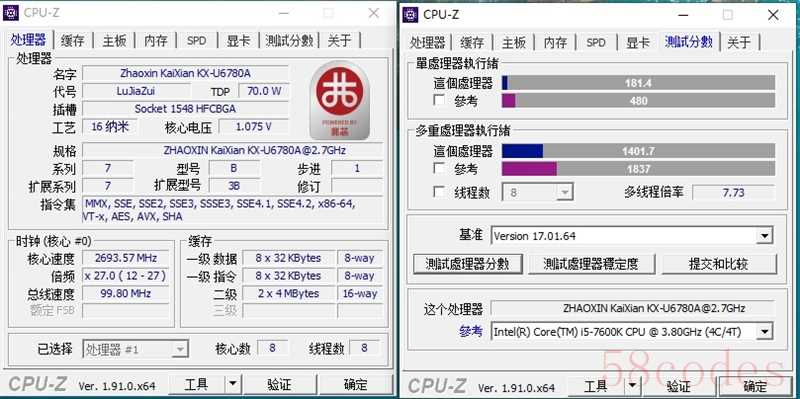Click the multi-thread 1401.7 score bar
800x399 pixels.
tap(638, 151)
